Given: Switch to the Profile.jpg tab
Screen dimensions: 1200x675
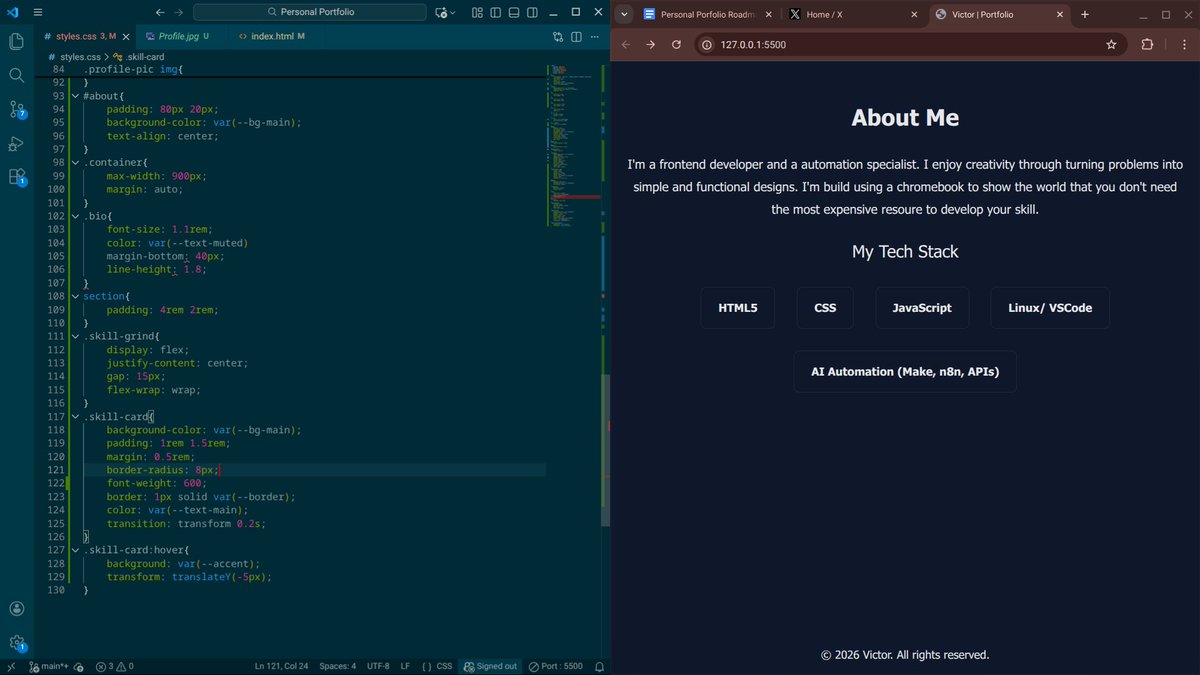Looking at the screenshot, I should (184, 36).
